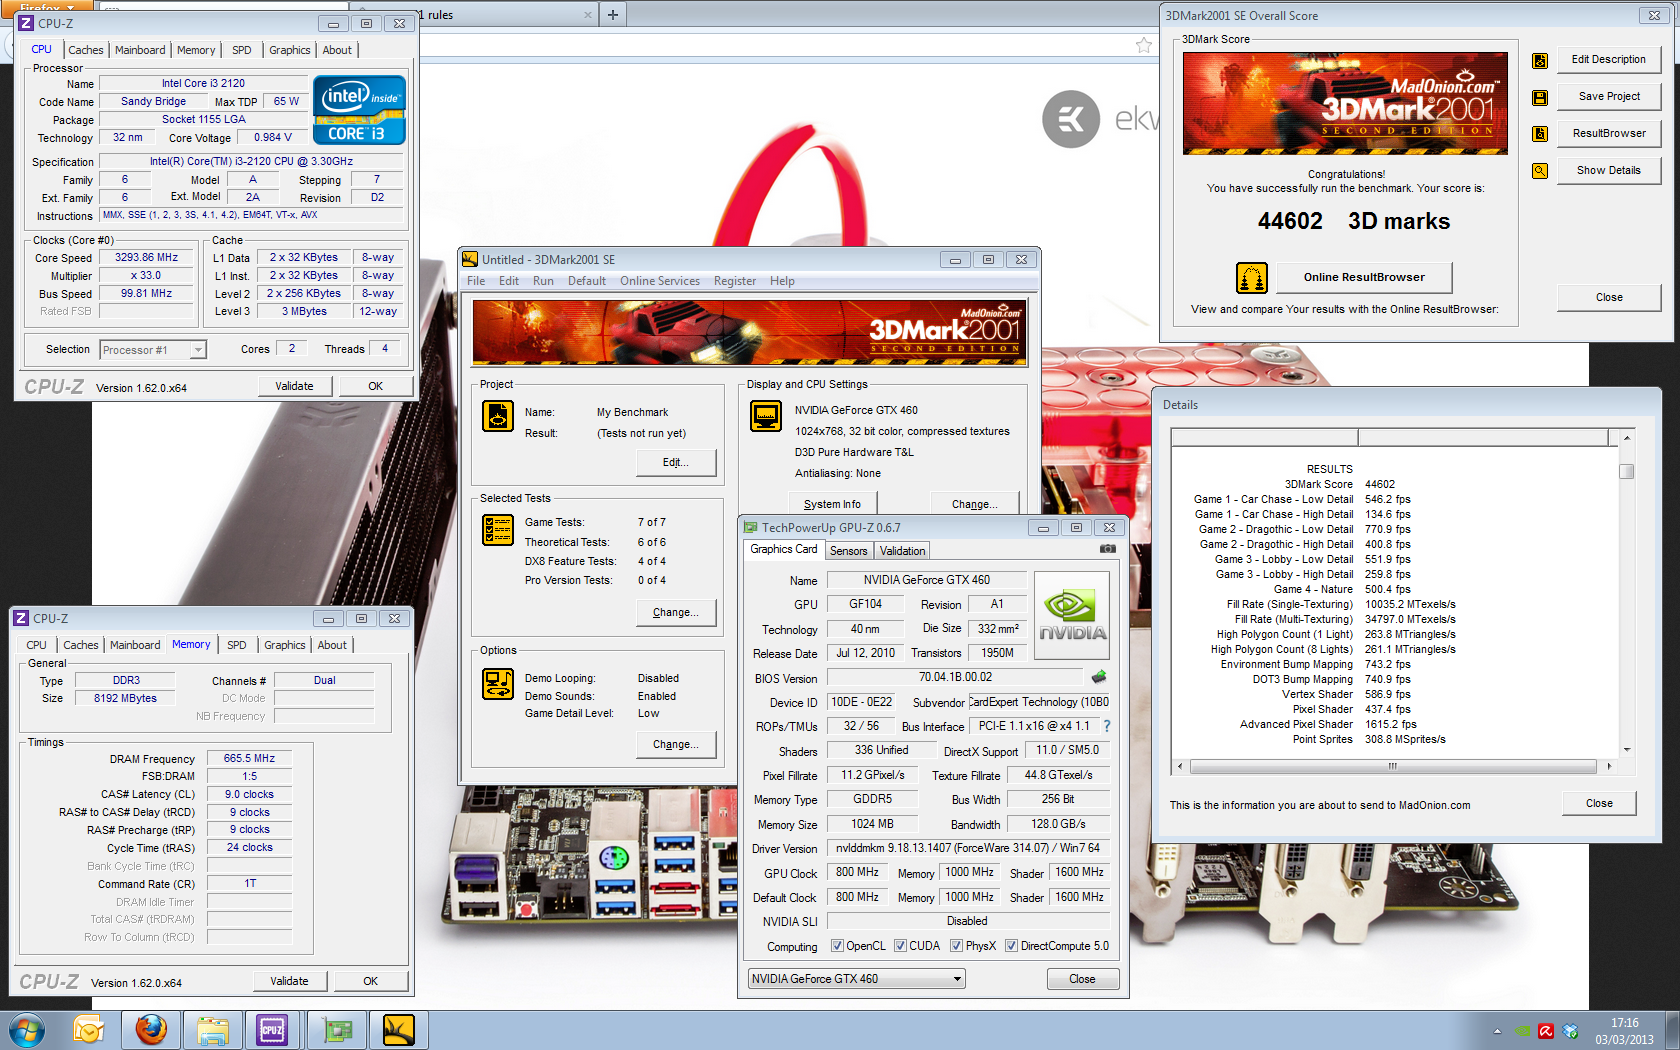Click the Edit Description button
Image resolution: width=1680 pixels, height=1050 pixels.
(1608, 60)
